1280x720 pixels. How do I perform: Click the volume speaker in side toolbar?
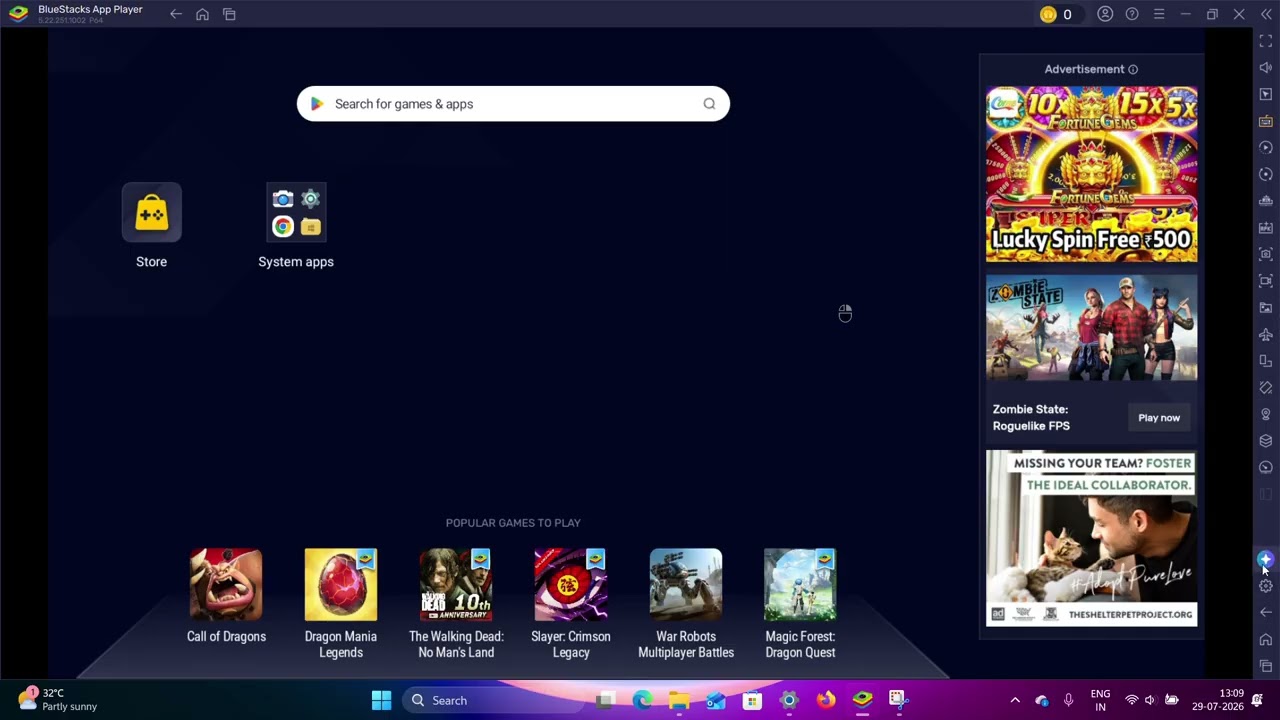pyautogui.click(x=1266, y=68)
